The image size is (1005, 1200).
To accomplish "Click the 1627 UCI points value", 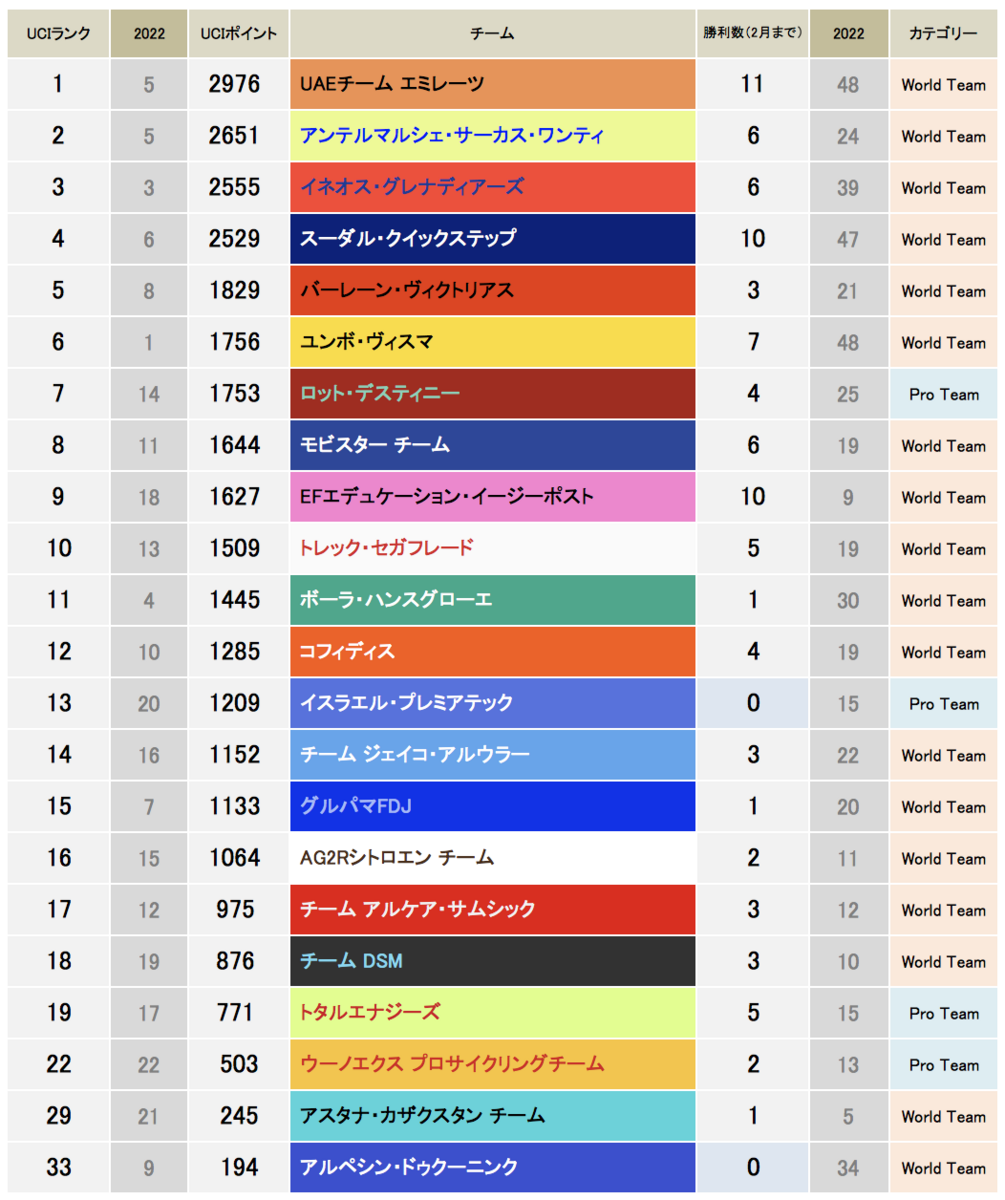I will [x=234, y=497].
